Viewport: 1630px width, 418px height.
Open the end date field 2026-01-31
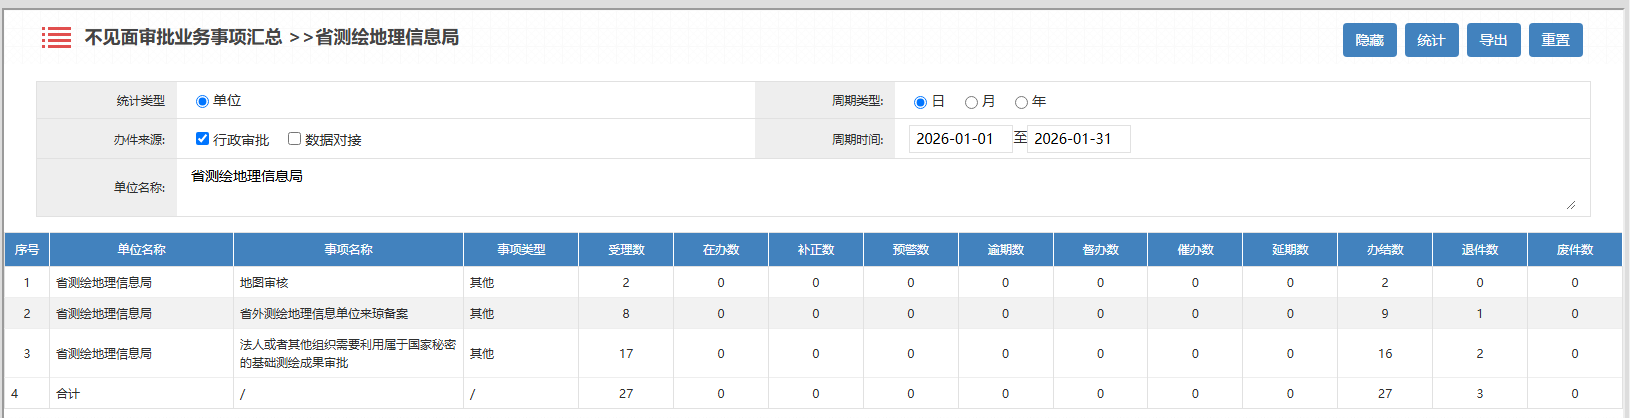point(1077,139)
